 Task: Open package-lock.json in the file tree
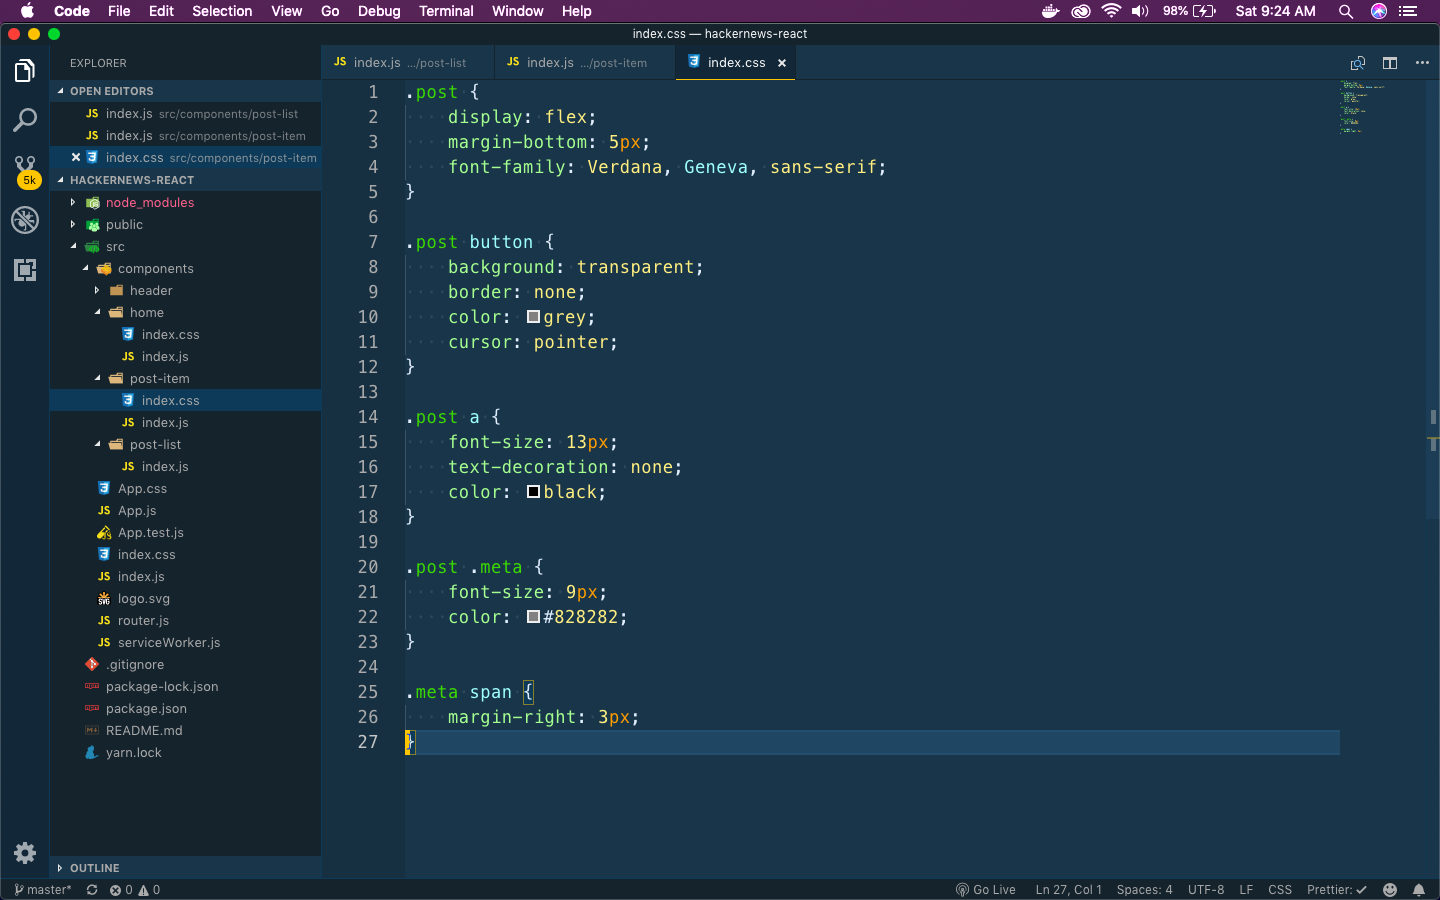coord(185,686)
